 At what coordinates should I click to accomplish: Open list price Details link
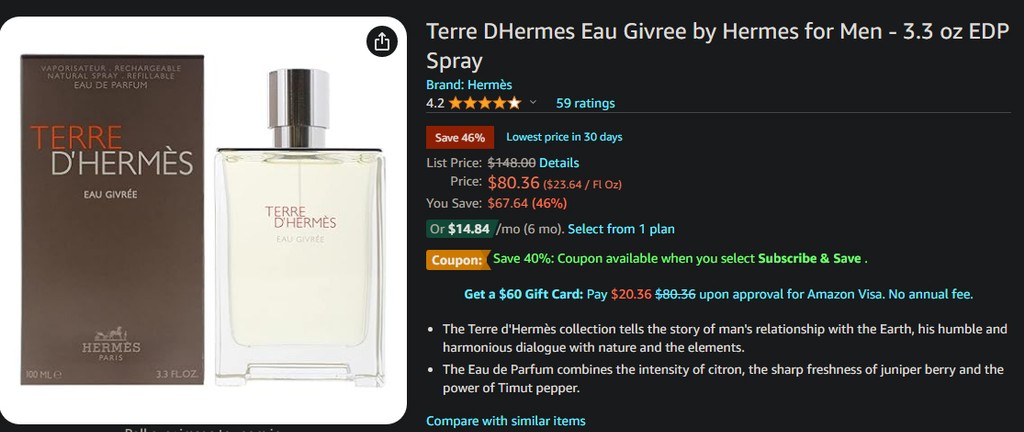coord(559,162)
